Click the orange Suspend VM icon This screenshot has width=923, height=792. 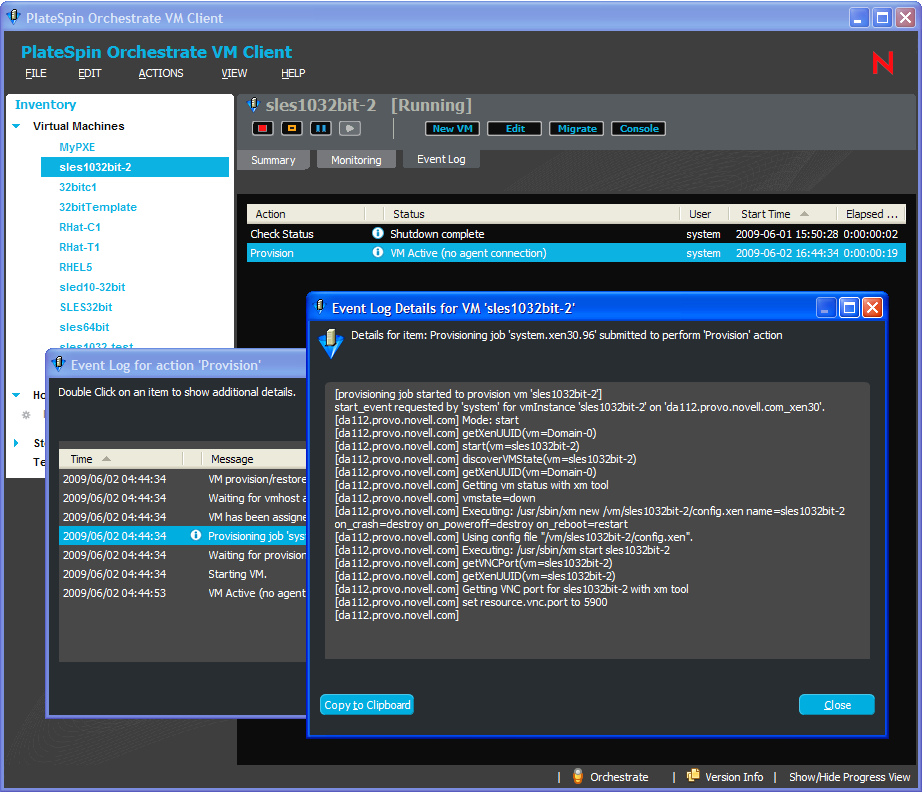click(291, 128)
